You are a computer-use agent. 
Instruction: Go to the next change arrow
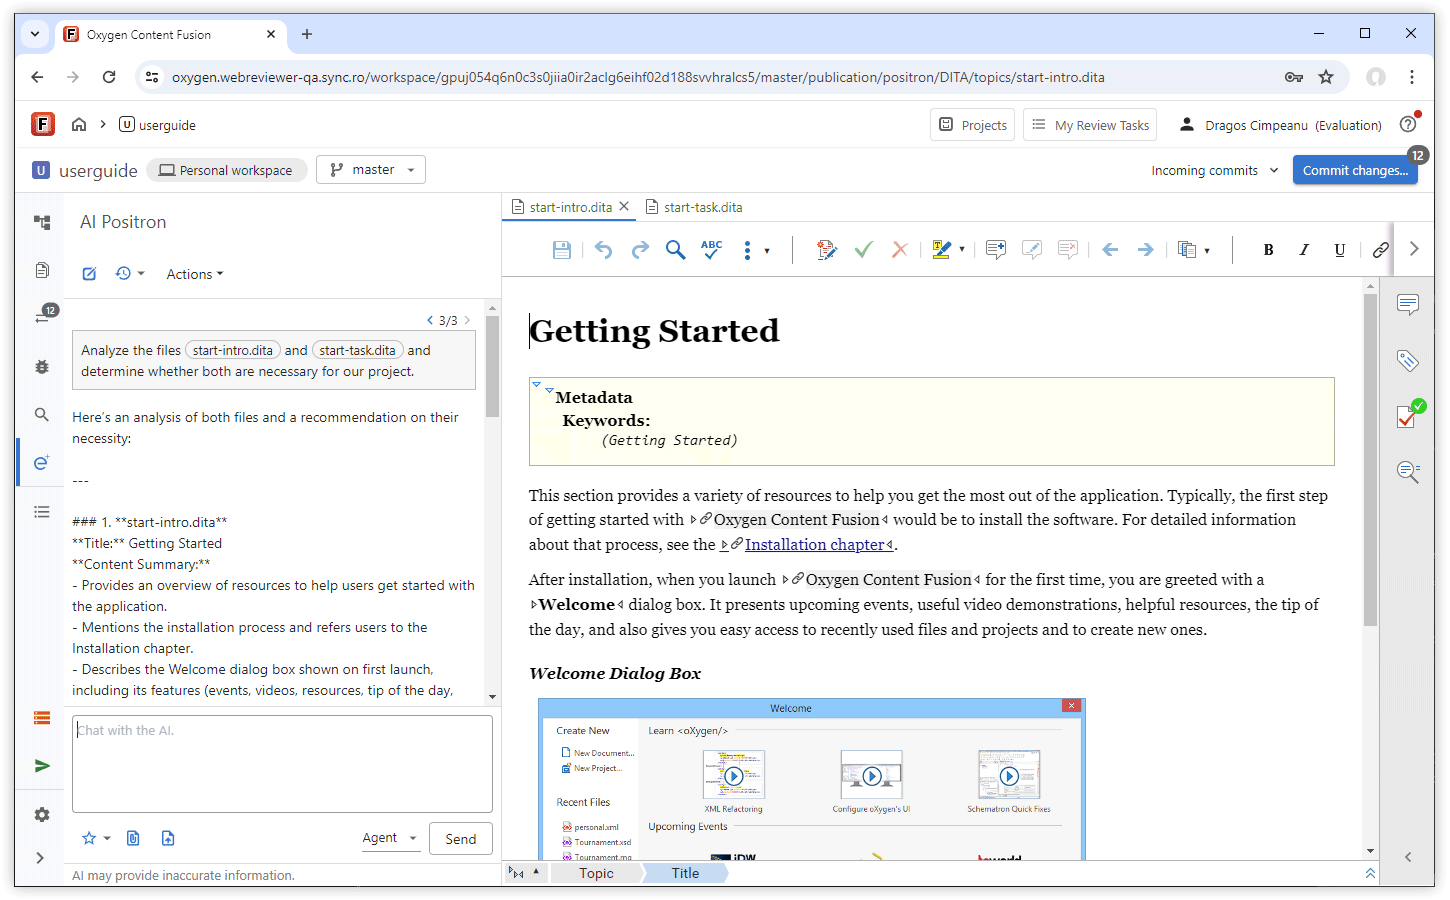(x=1146, y=250)
